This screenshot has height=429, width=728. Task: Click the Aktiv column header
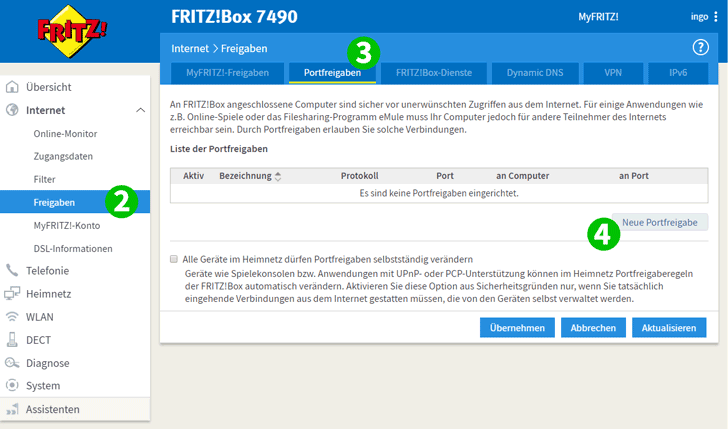193,176
